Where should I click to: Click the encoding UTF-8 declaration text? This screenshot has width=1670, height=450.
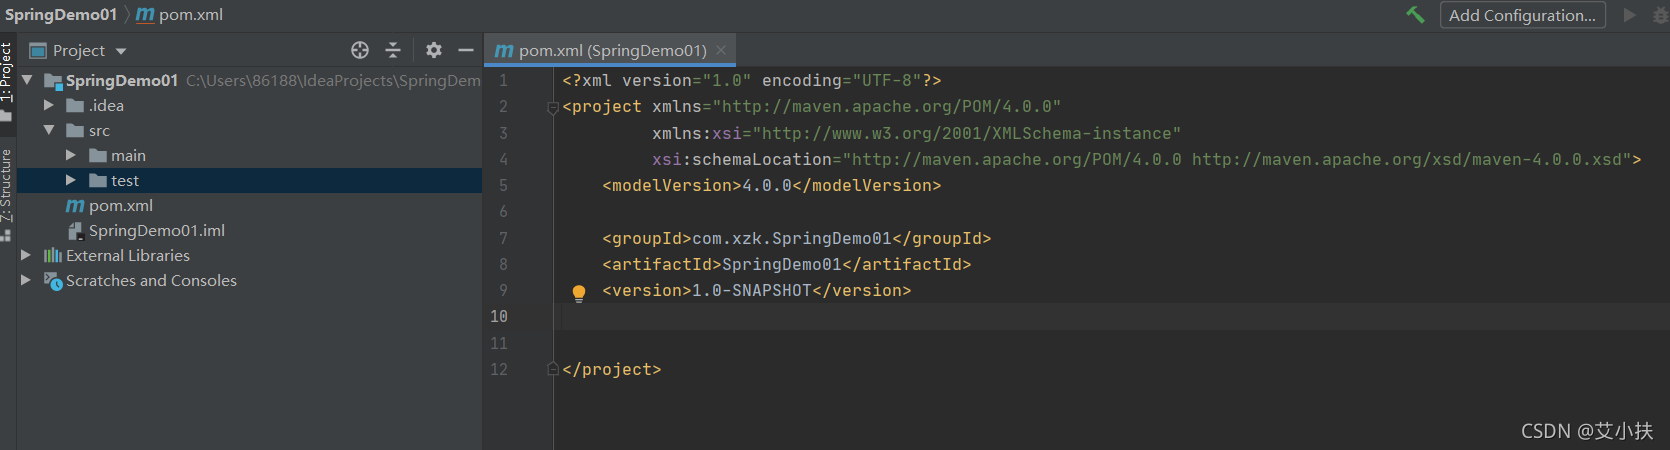click(842, 80)
